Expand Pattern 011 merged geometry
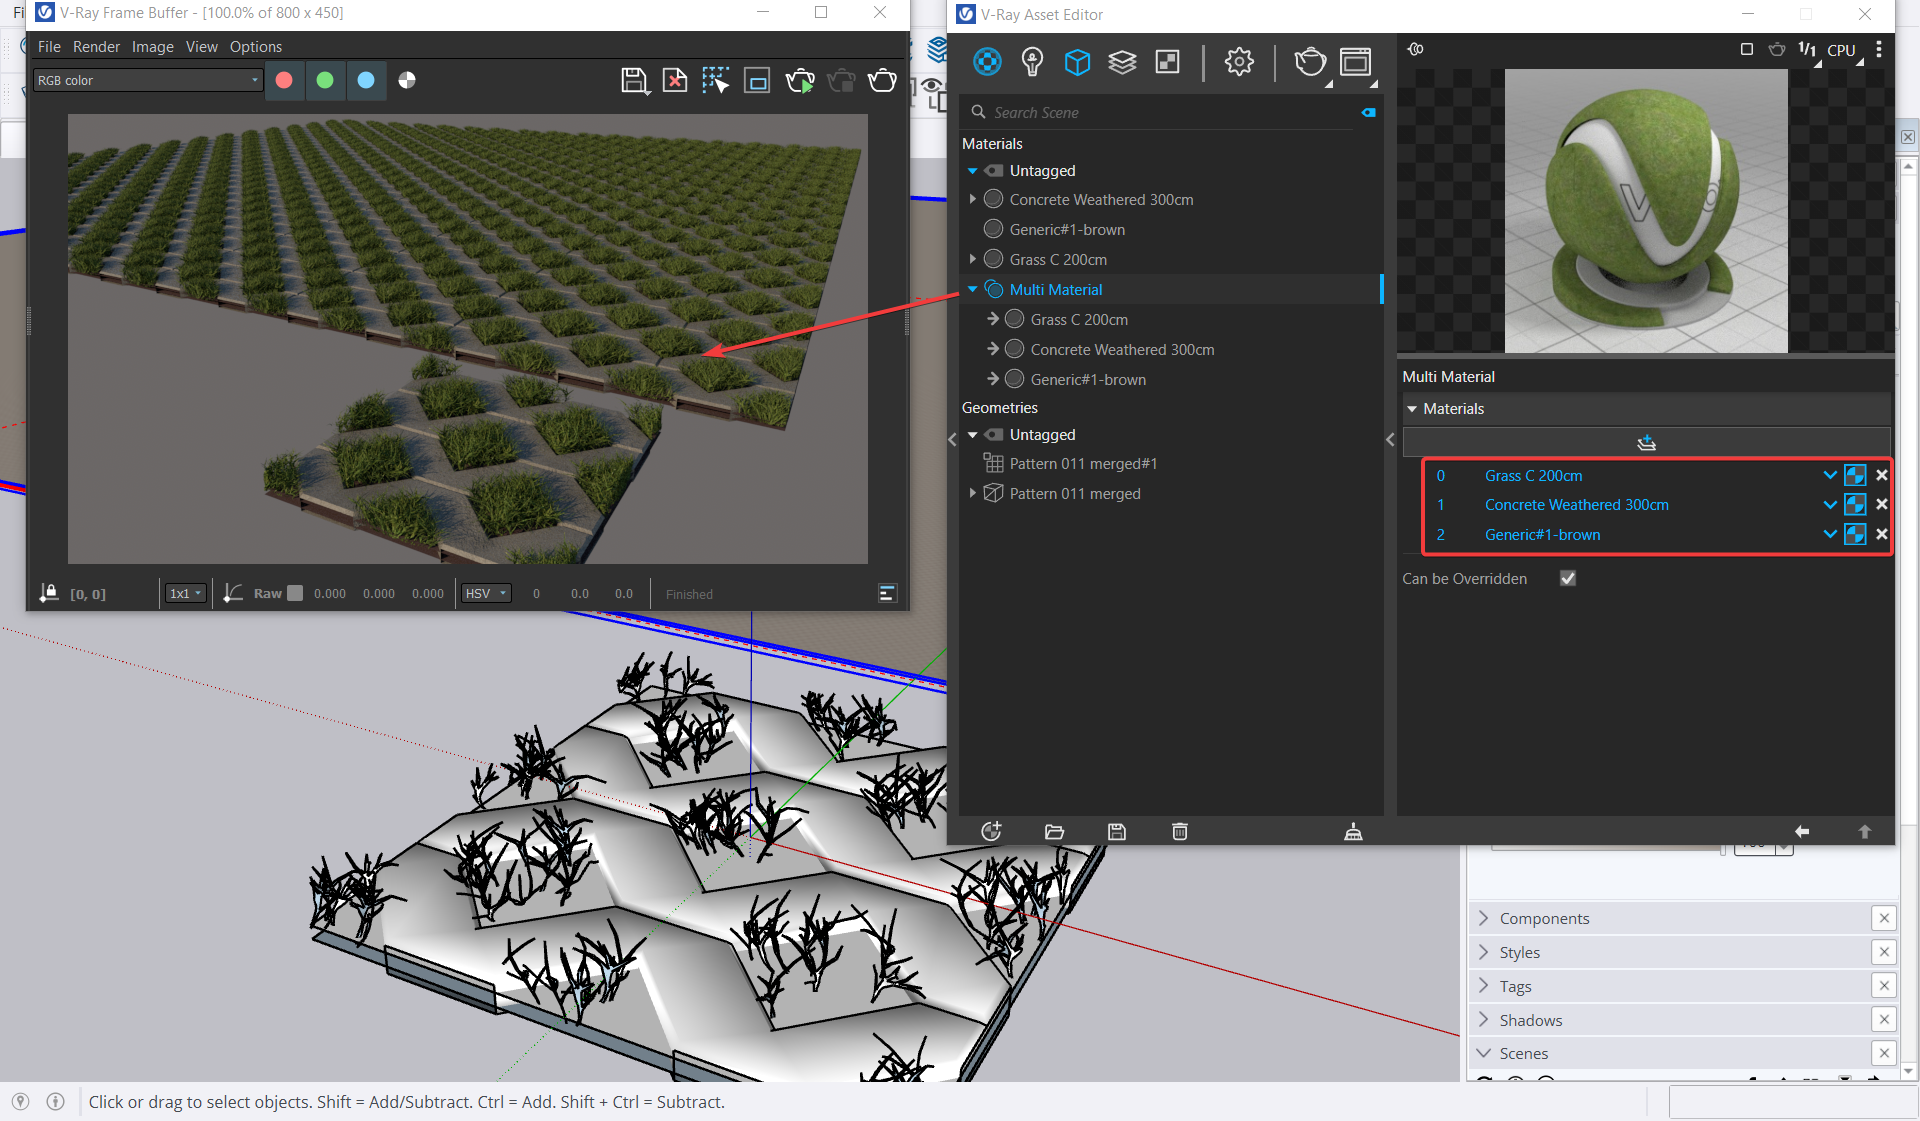The width and height of the screenshot is (1920, 1121). coord(972,493)
